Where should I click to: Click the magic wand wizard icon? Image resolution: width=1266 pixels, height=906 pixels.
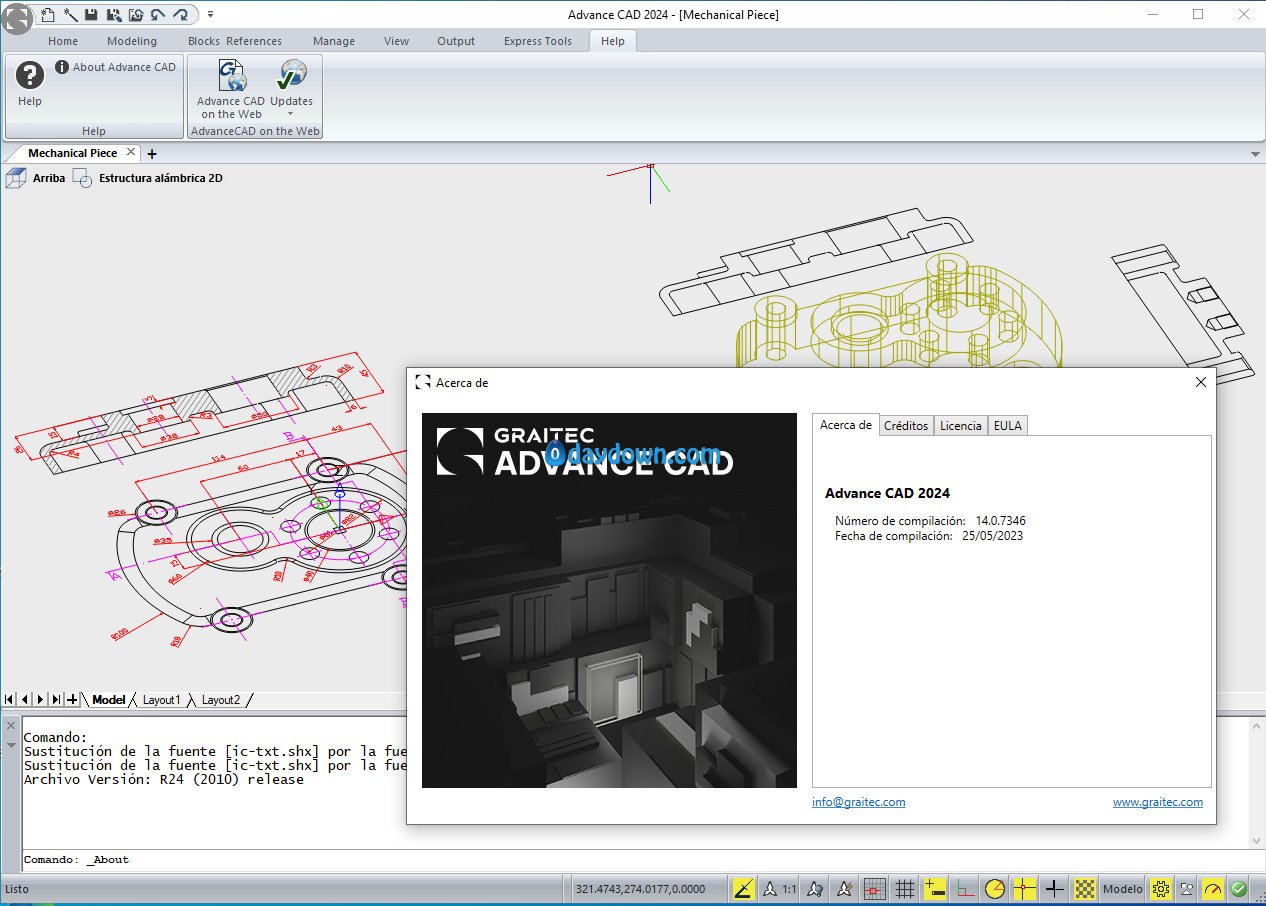(x=69, y=14)
